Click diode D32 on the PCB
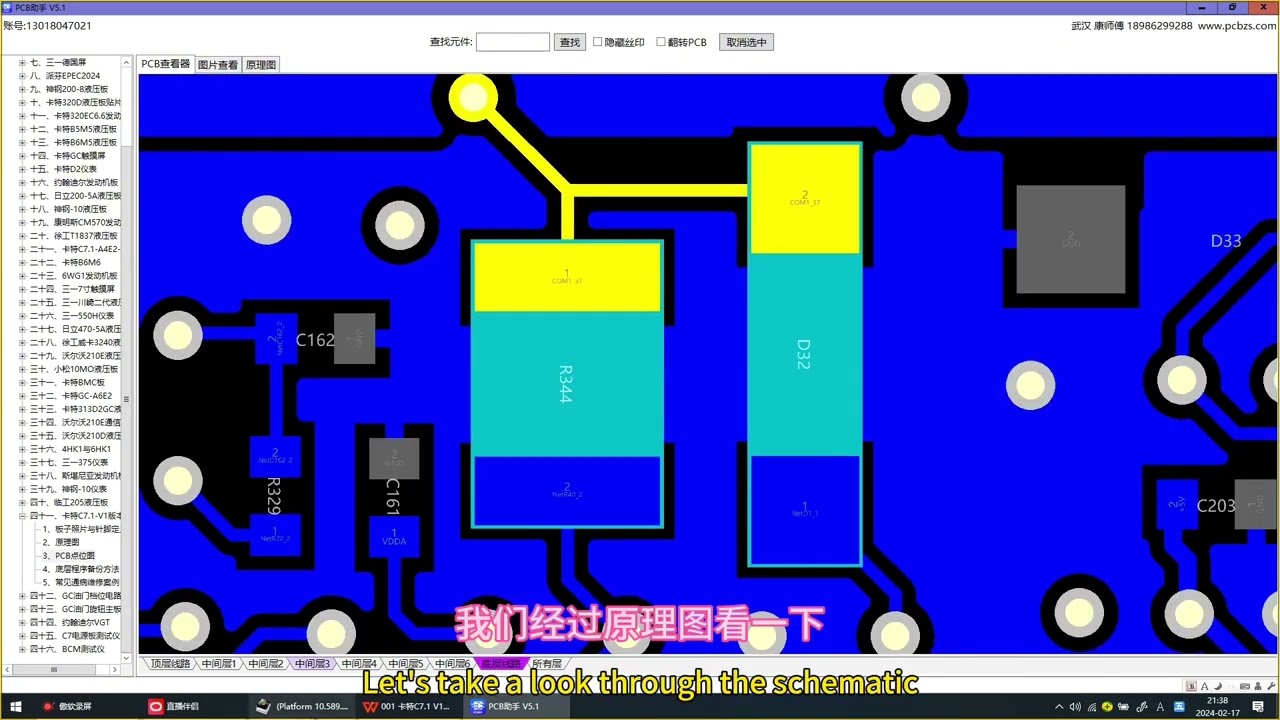This screenshot has width=1280, height=720. (804, 354)
